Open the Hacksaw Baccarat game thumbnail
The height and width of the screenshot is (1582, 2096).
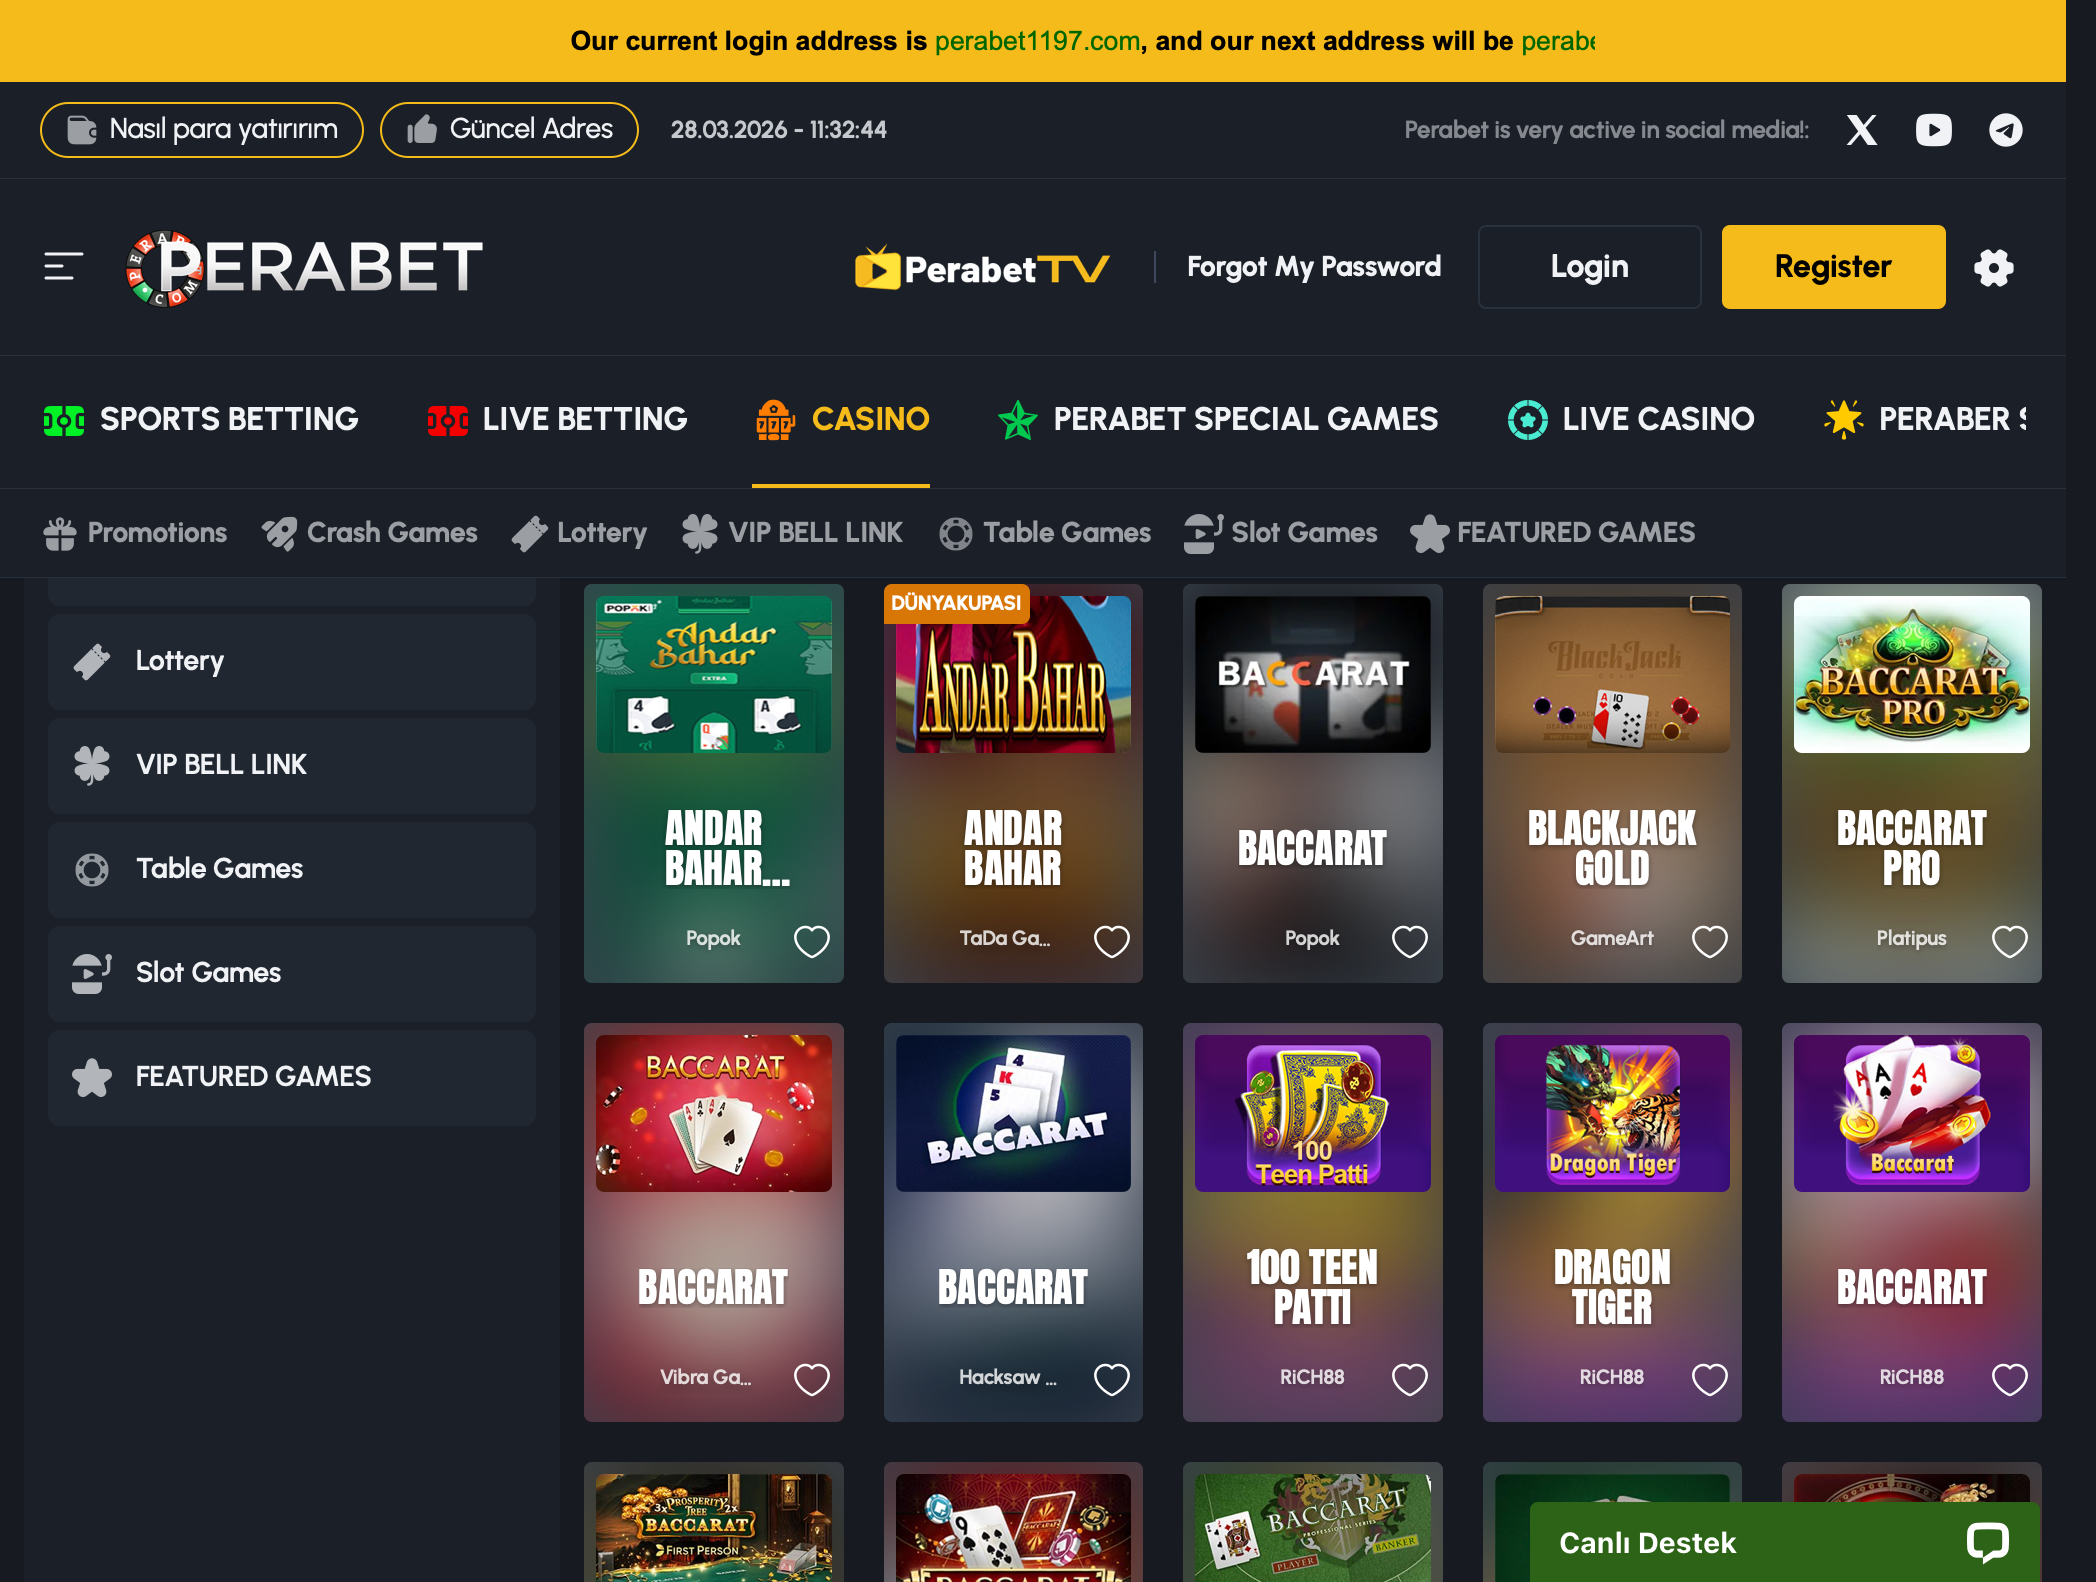click(x=1013, y=1113)
